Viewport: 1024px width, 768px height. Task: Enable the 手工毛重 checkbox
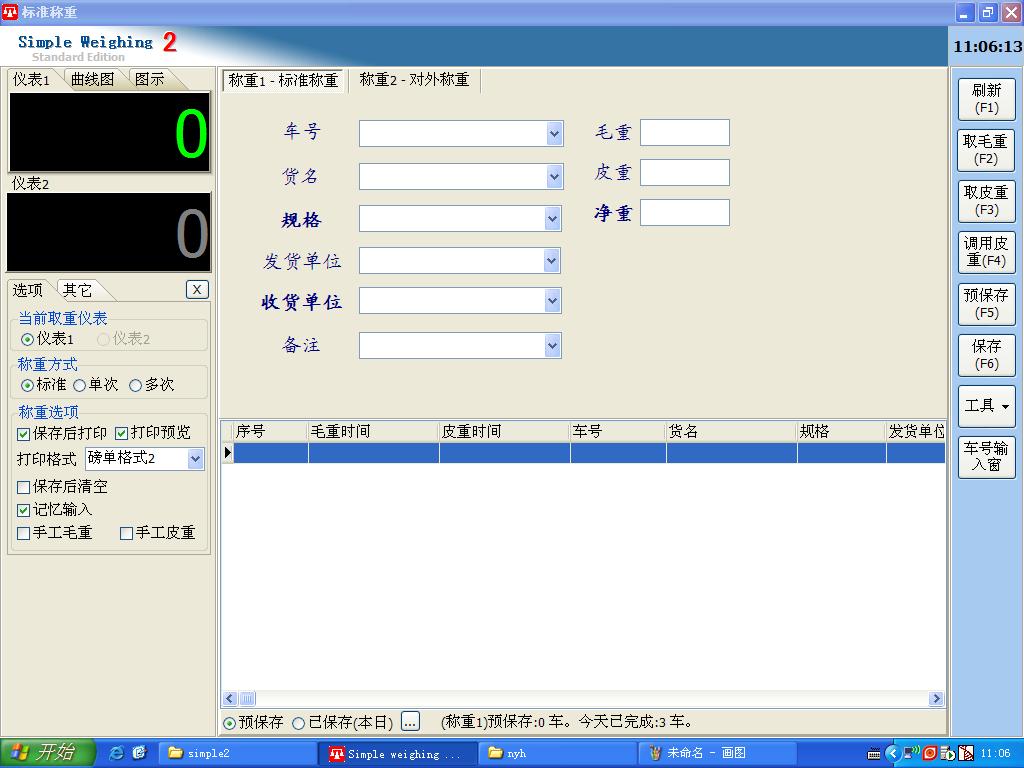click(24, 534)
